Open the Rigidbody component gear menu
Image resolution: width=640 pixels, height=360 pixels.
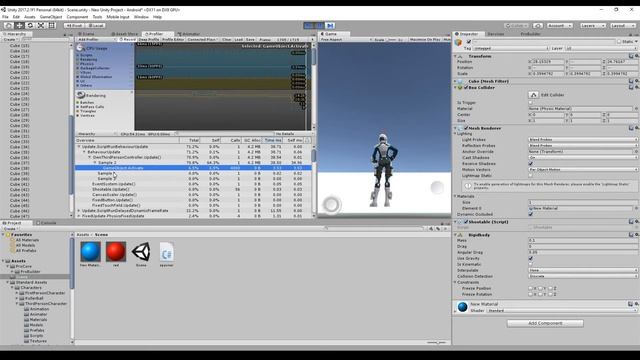pyautogui.click(x=636, y=235)
